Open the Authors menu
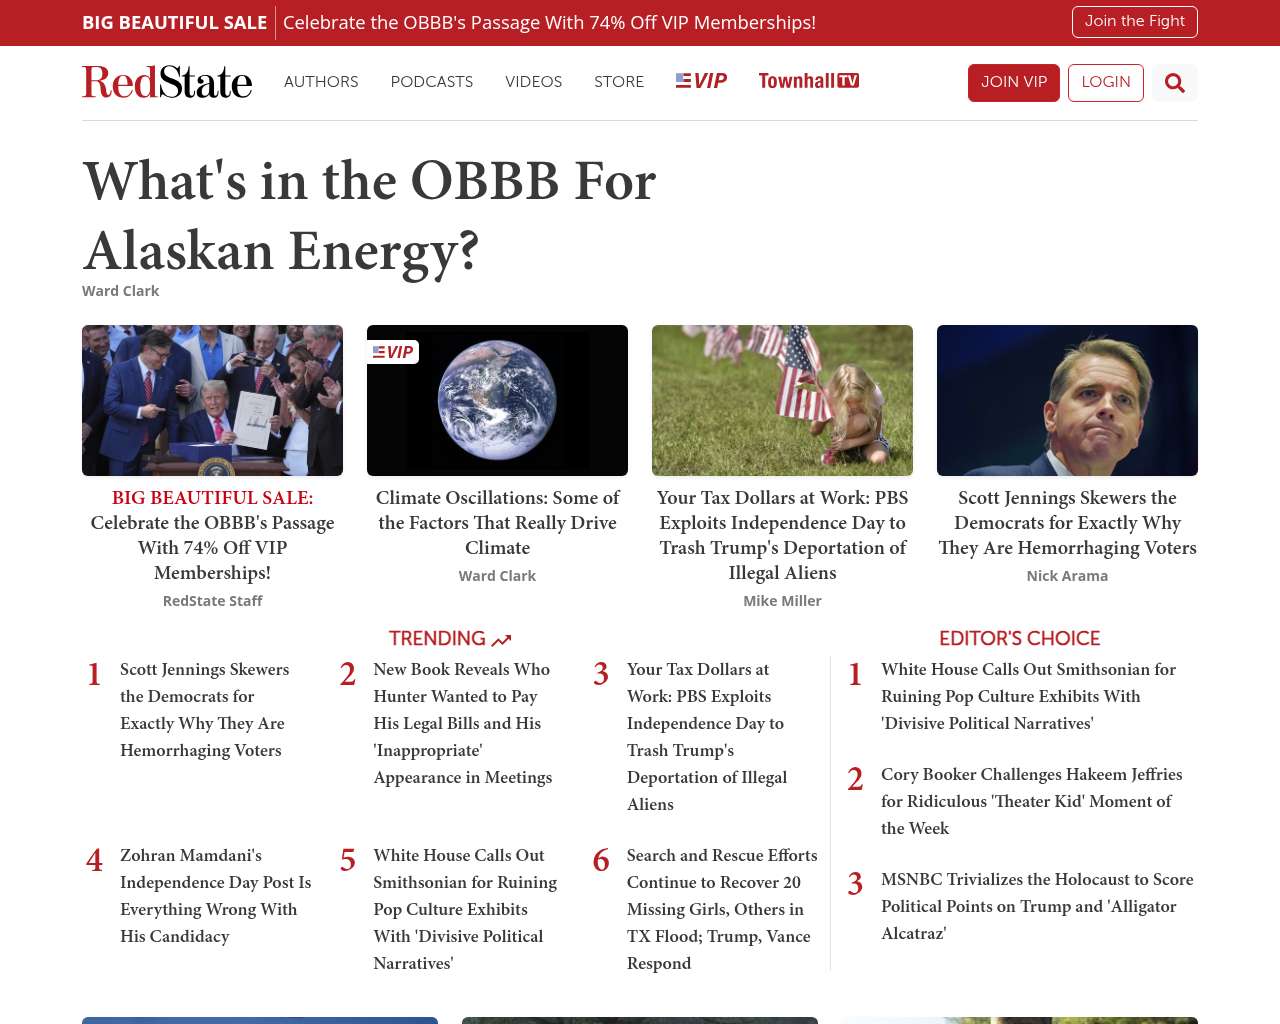 click(321, 82)
